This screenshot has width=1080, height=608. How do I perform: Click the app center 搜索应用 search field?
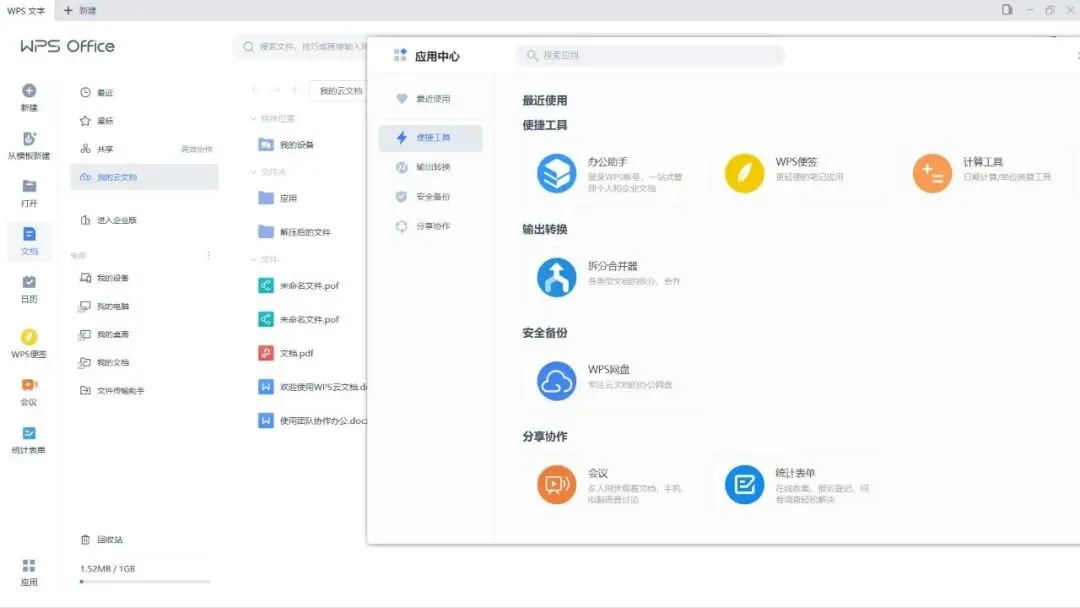[x=650, y=55]
